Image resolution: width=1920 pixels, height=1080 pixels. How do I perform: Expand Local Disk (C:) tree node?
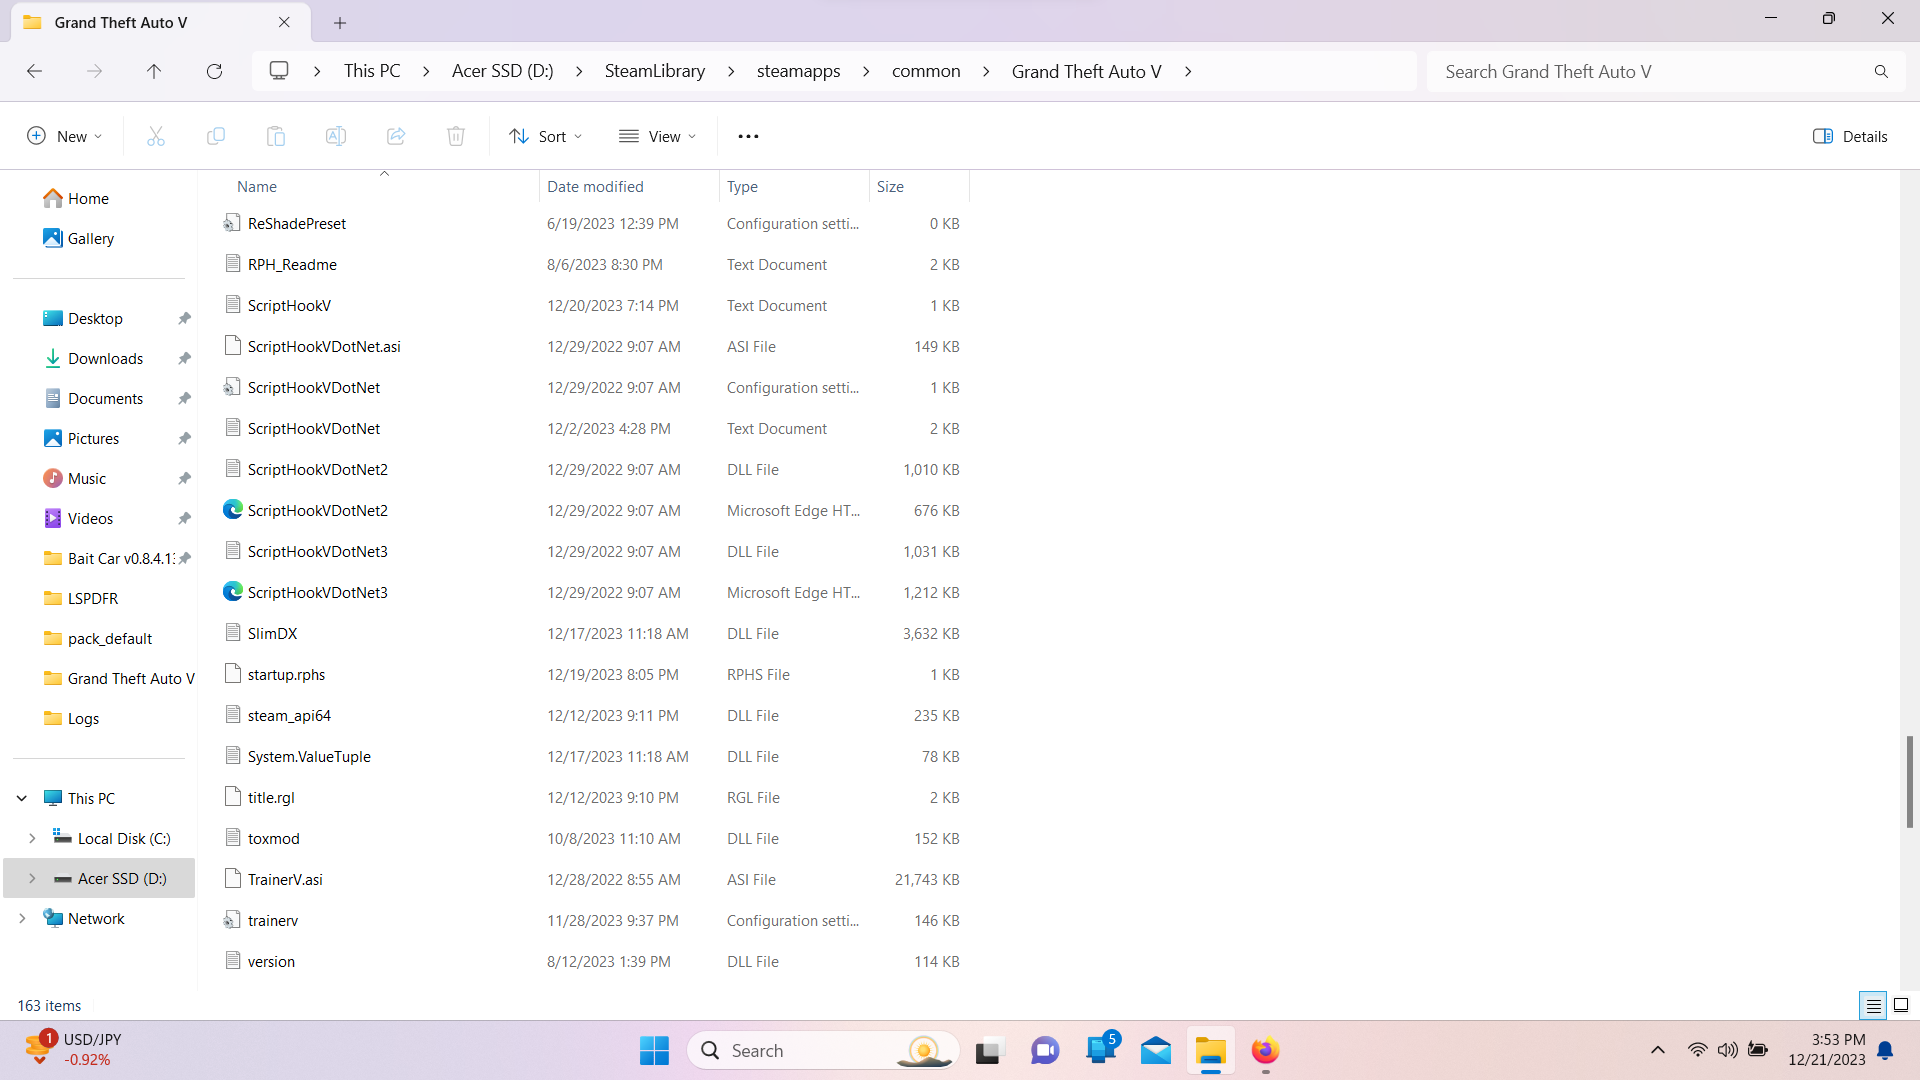[32, 838]
